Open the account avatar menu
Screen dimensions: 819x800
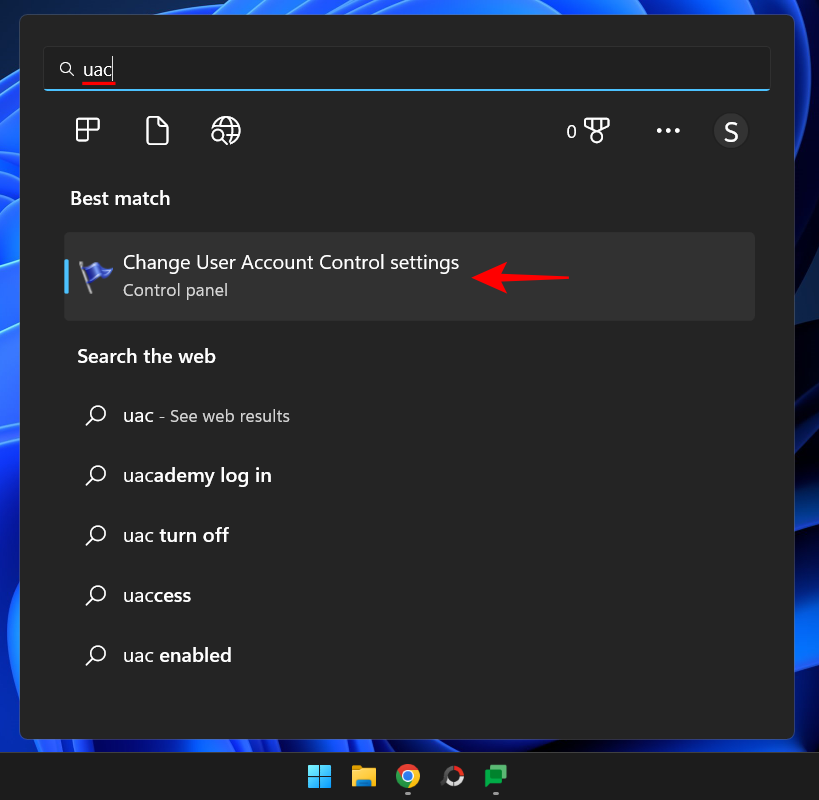(730, 130)
